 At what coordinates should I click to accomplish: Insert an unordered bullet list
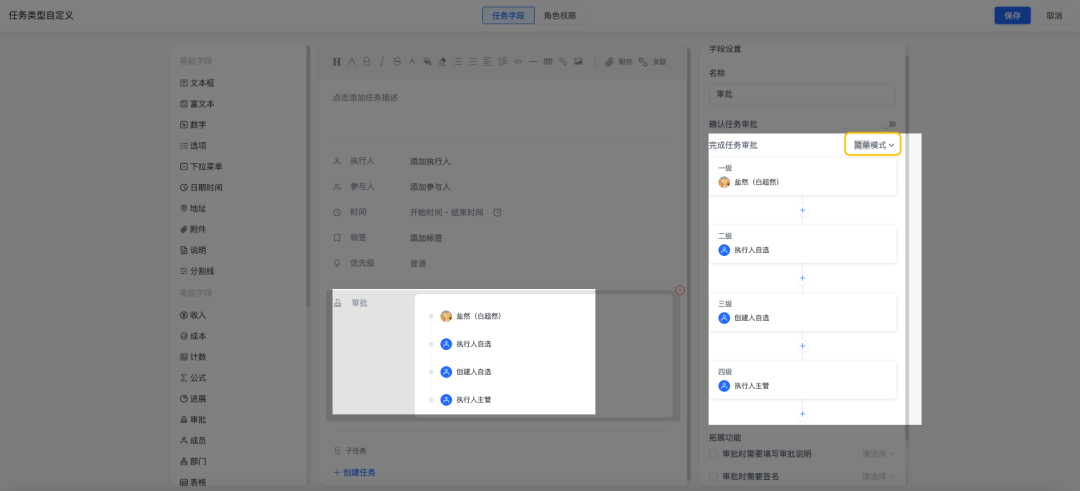pos(472,61)
